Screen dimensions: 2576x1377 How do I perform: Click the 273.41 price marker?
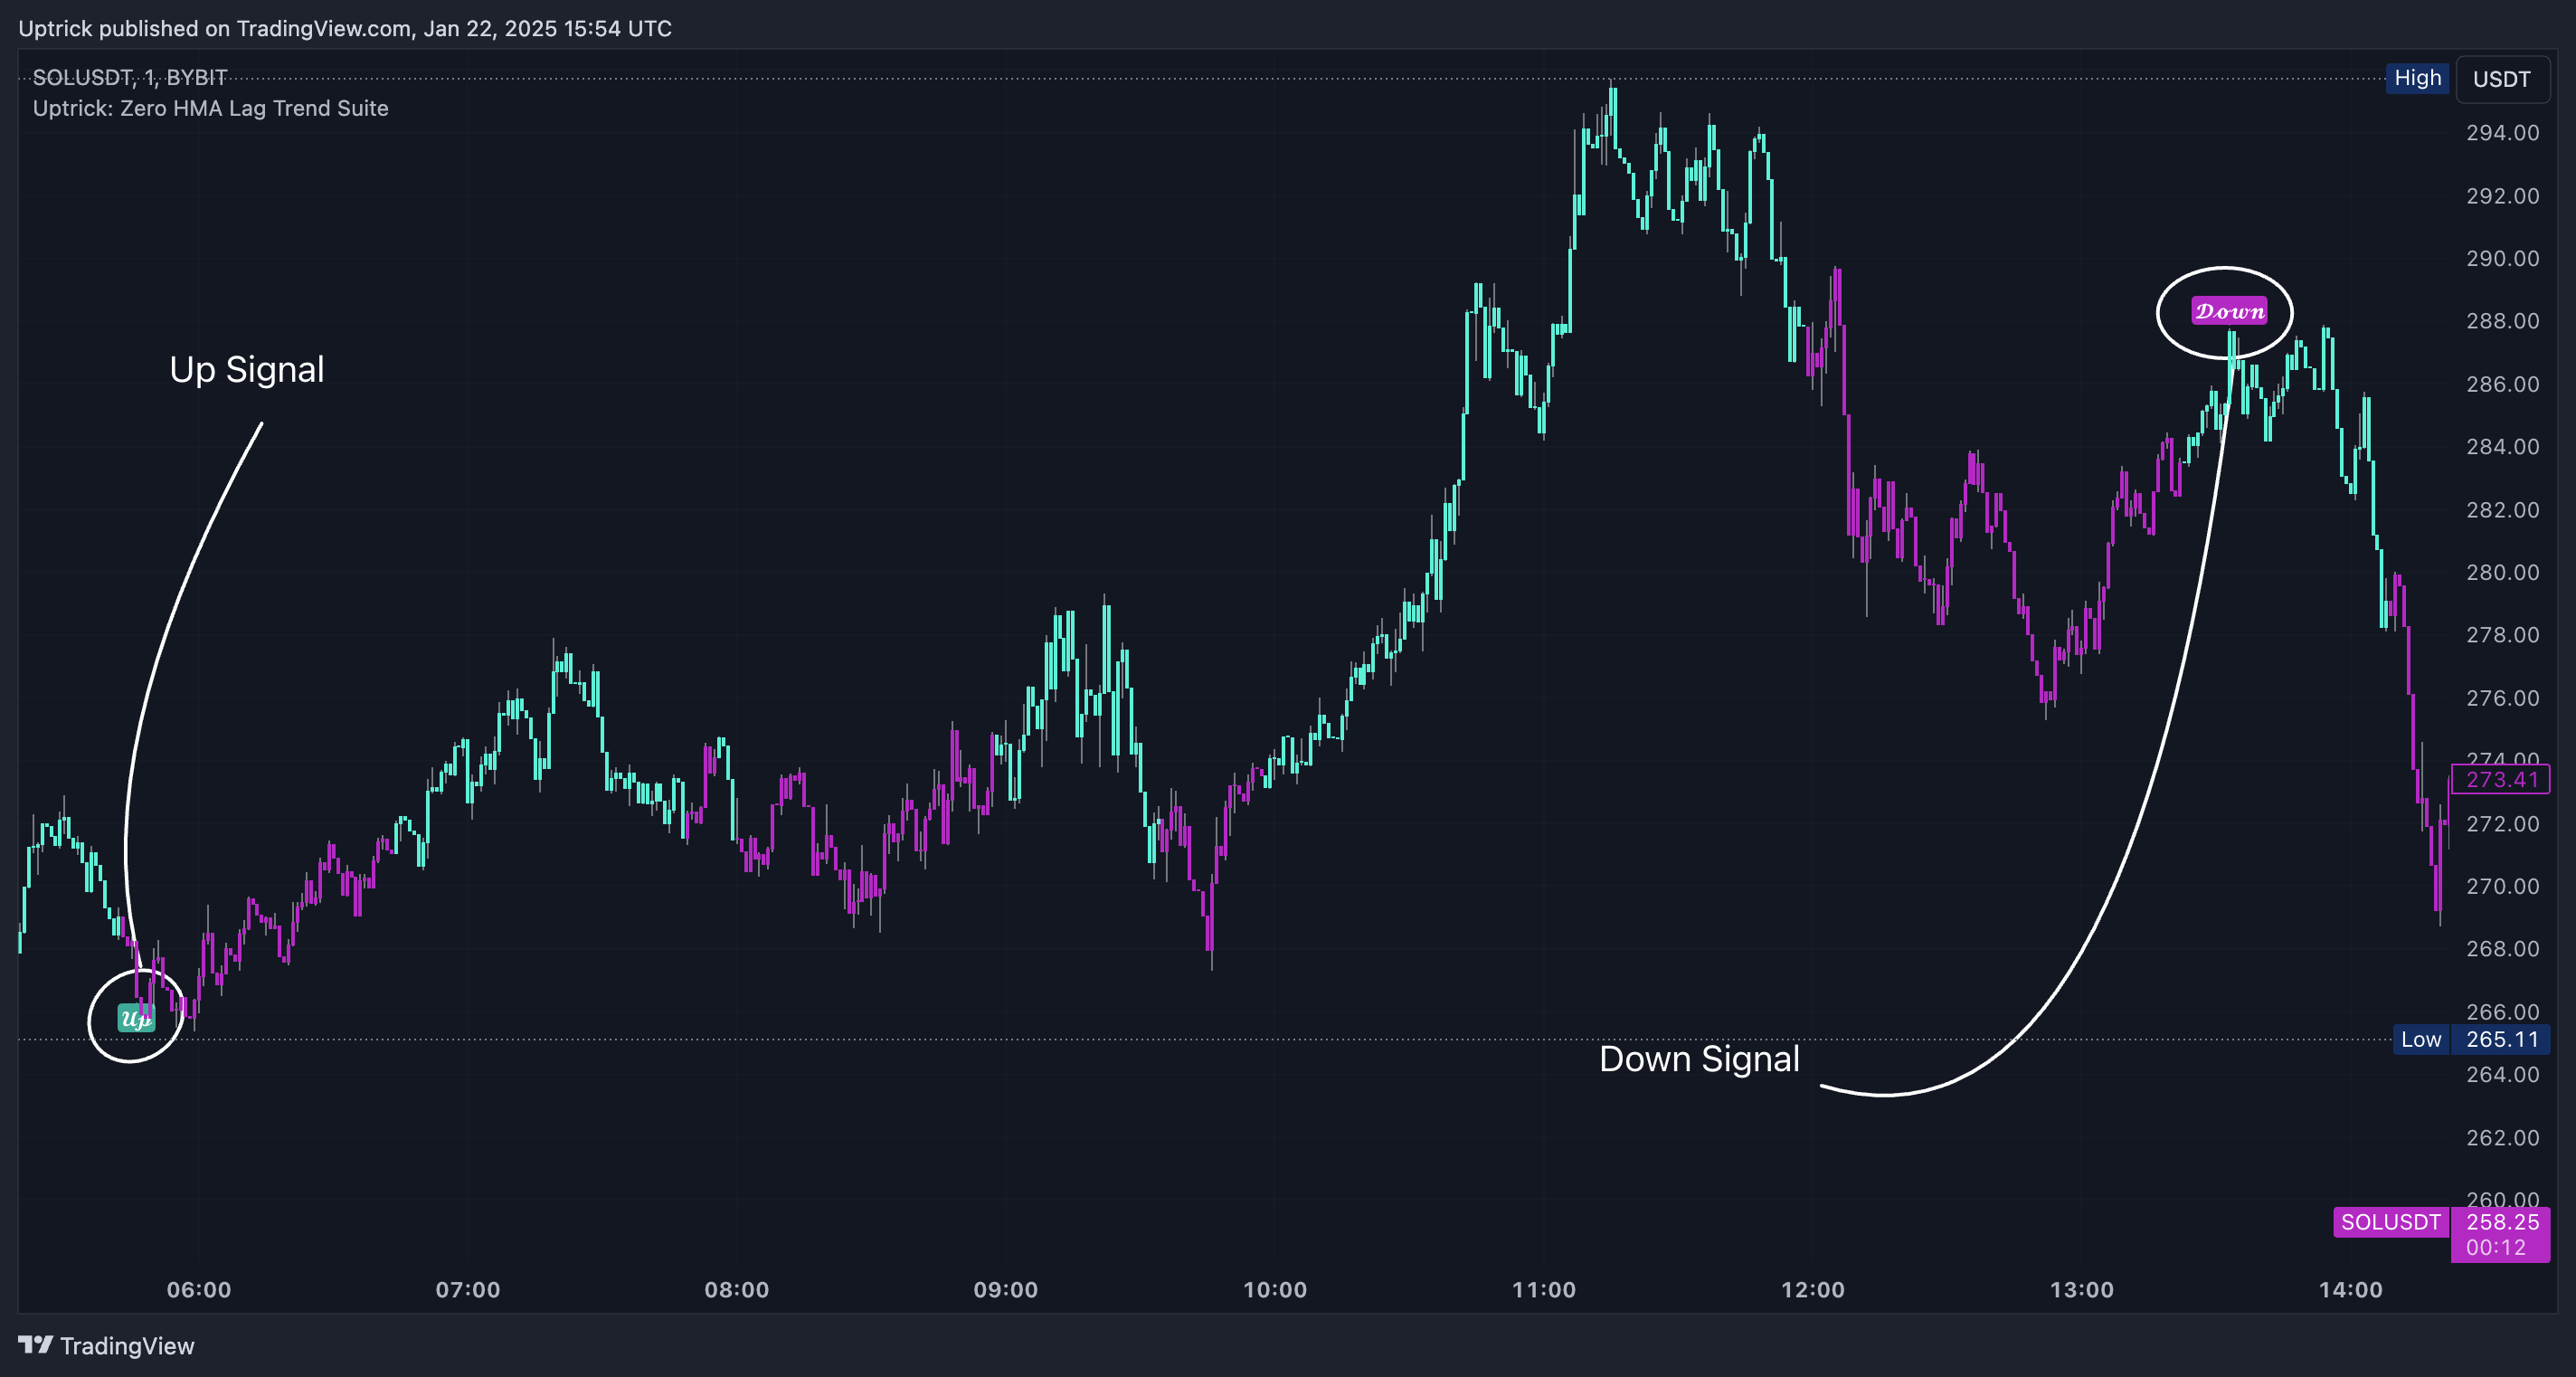point(2501,779)
